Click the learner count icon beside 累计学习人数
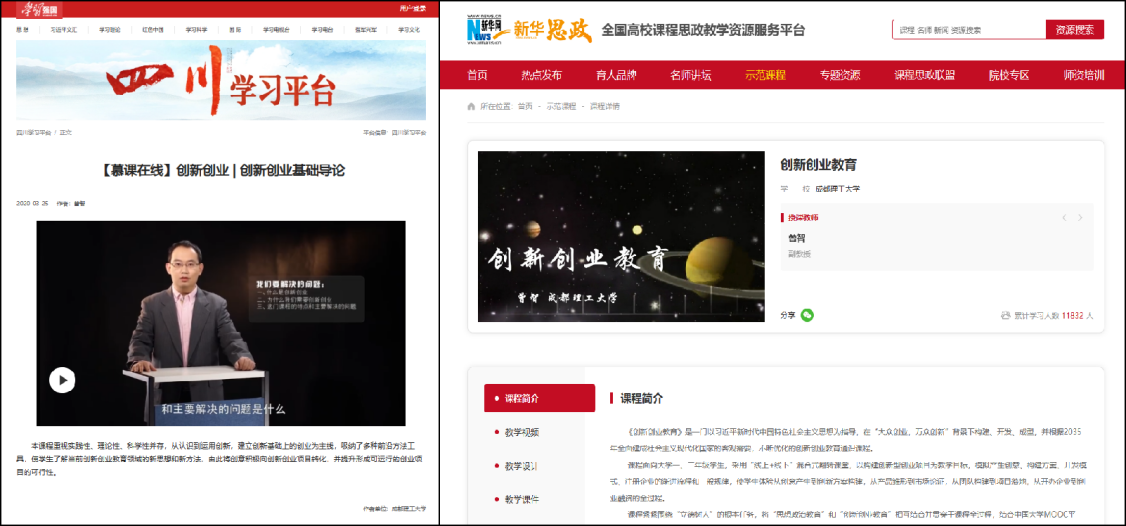Viewport: 1126px width, 526px height. 1005,315
